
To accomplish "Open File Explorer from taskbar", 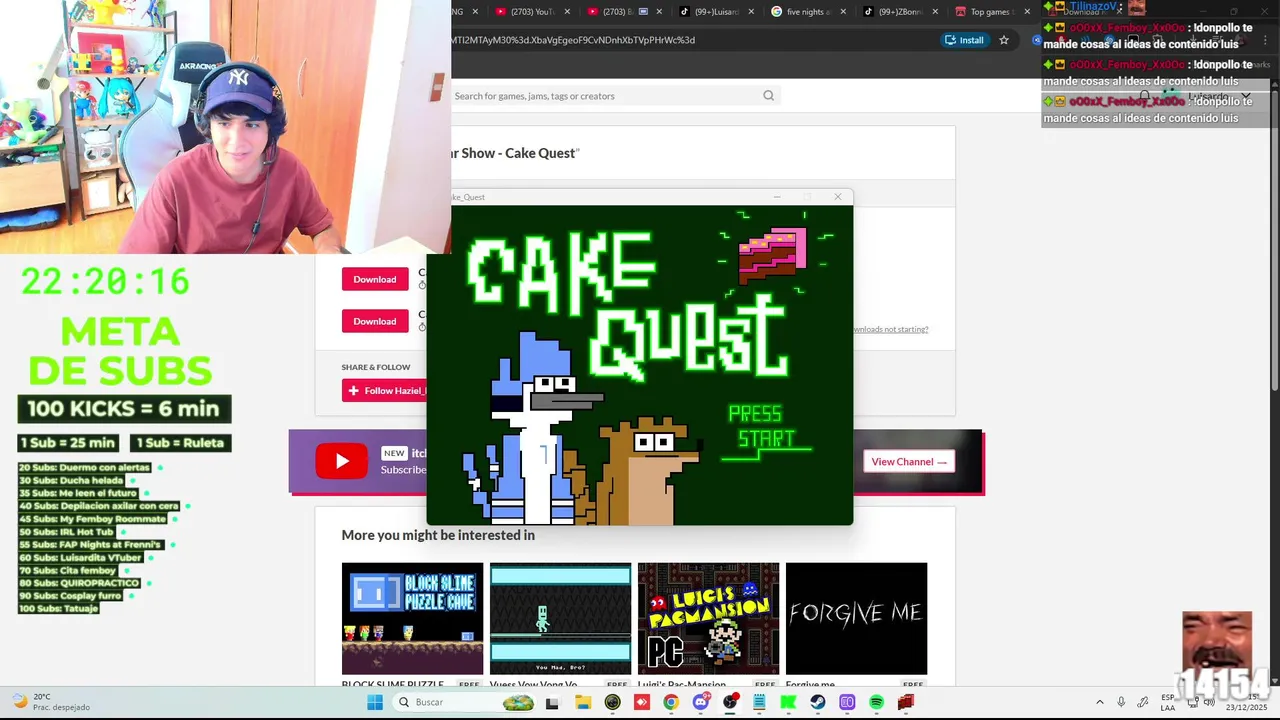I will point(583,702).
